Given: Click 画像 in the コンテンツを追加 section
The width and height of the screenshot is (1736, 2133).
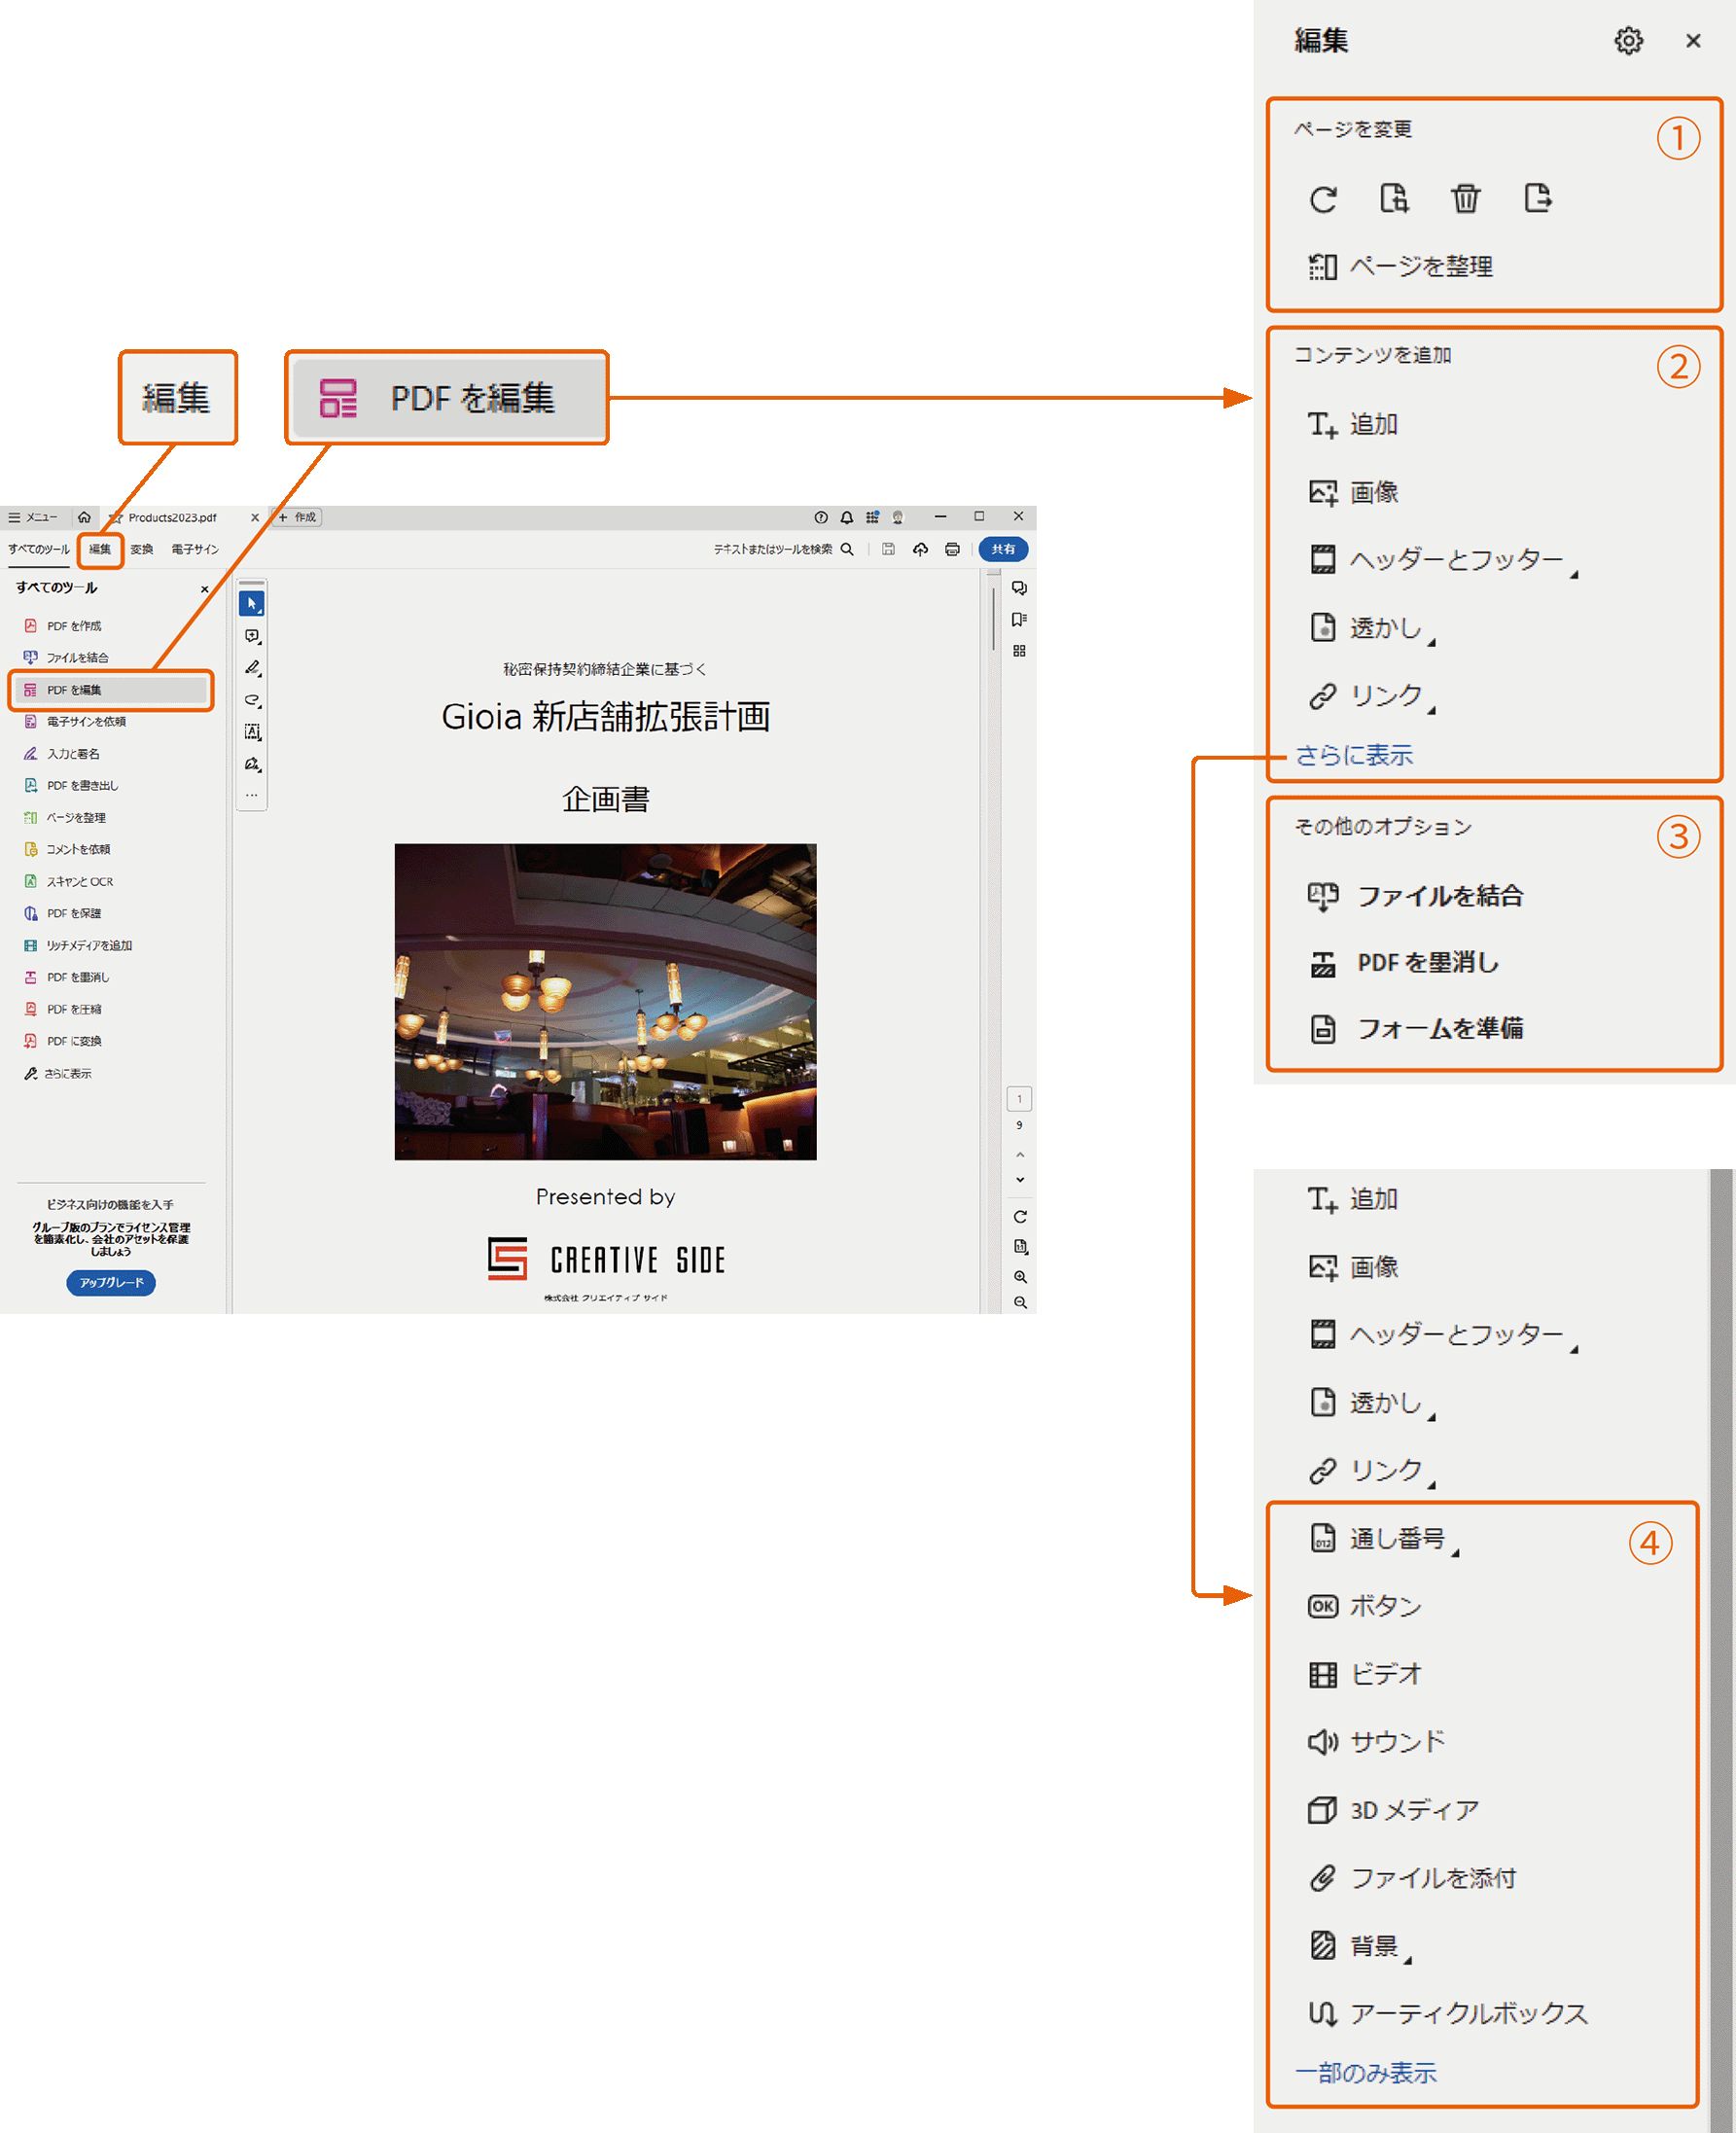Looking at the screenshot, I should pyautogui.click(x=1354, y=492).
